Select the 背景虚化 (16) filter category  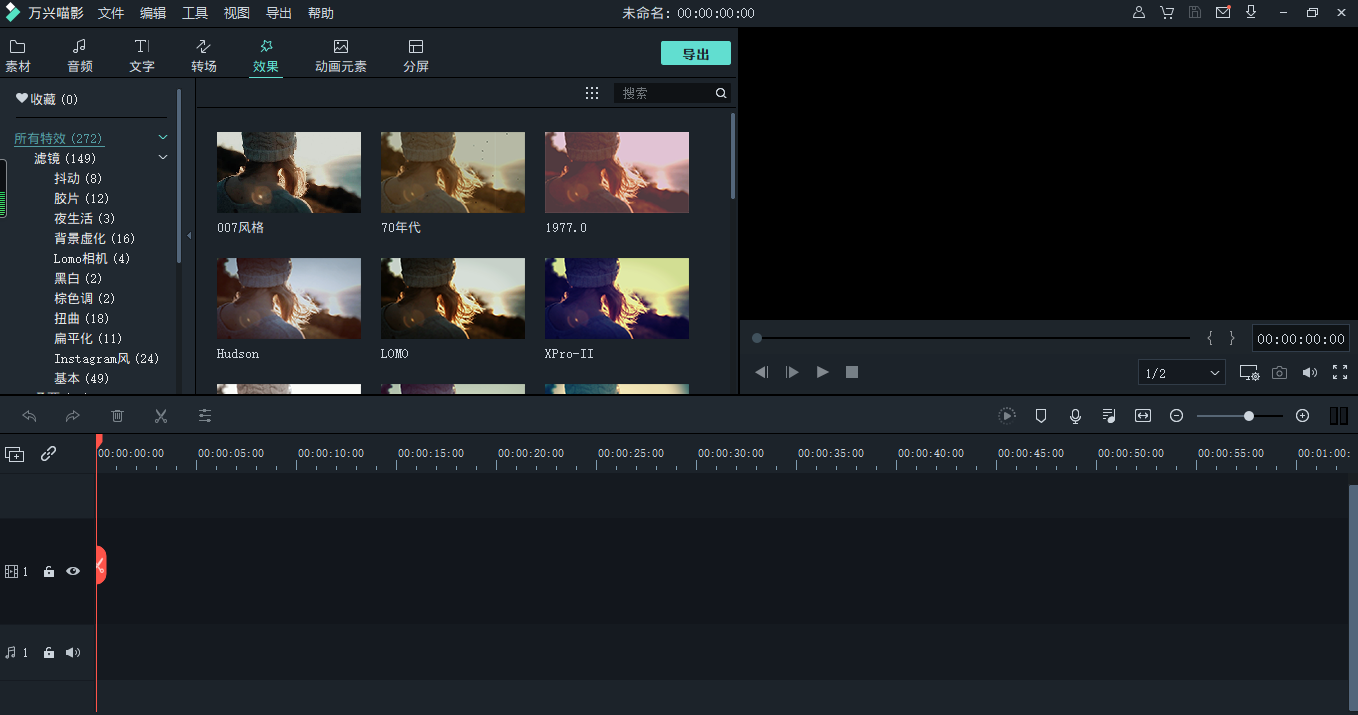click(94, 238)
